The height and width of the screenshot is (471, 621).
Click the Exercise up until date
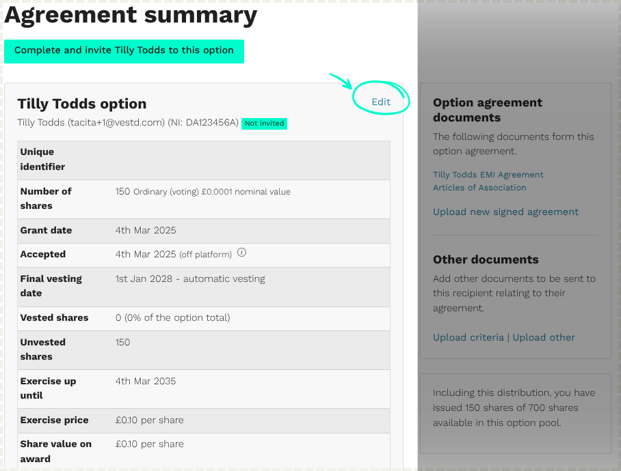pos(146,381)
